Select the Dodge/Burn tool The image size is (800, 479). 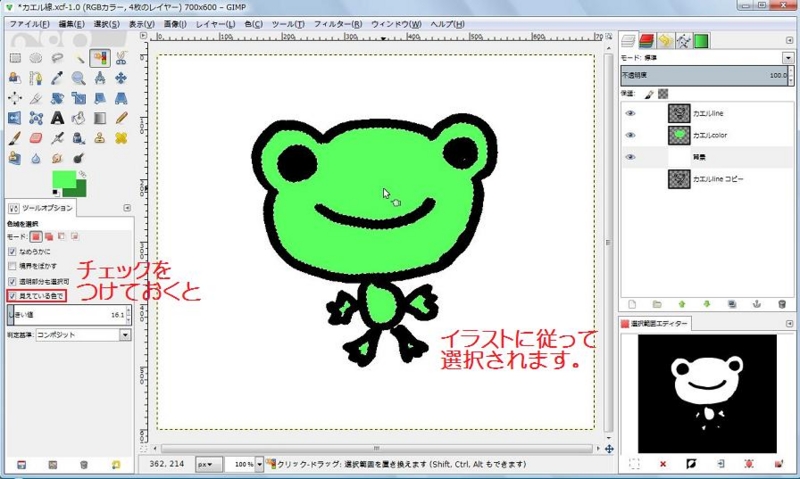click(79, 158)
